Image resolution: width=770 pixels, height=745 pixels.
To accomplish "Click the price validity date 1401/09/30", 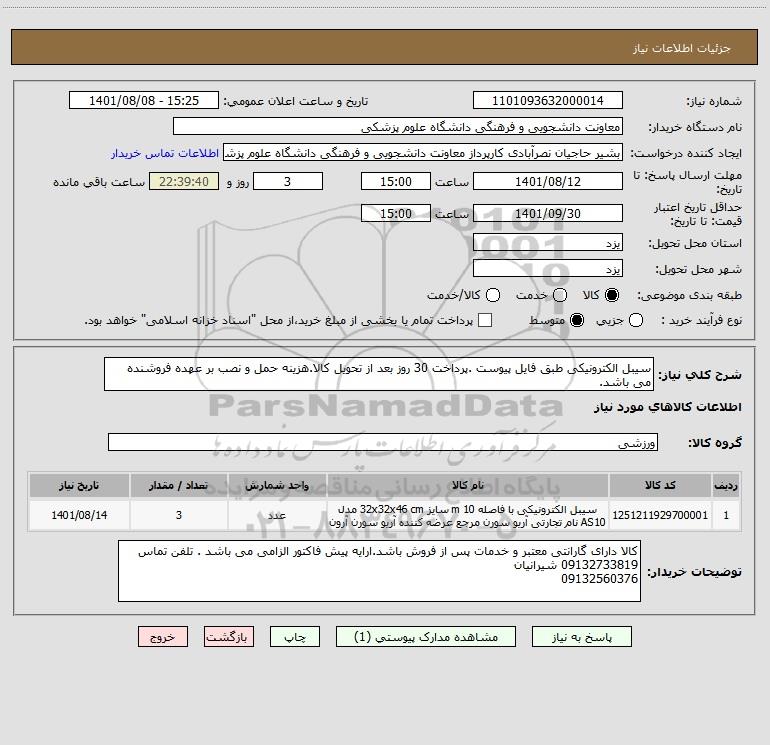I will (x=548, y=213).
